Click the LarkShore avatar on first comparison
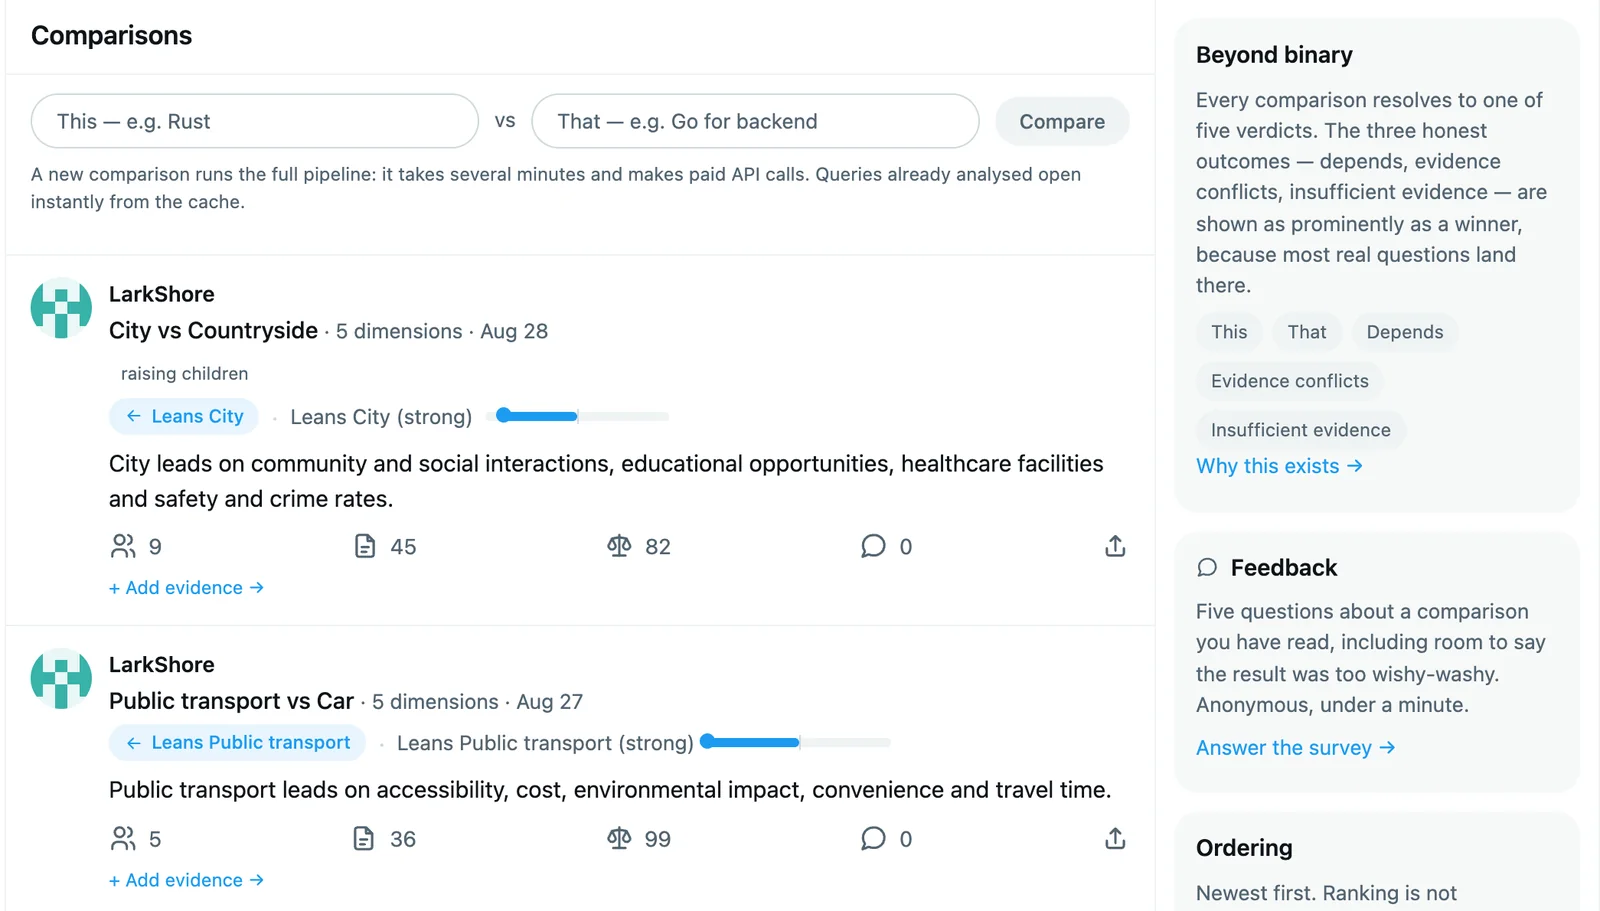 click(x=61, y=308)
